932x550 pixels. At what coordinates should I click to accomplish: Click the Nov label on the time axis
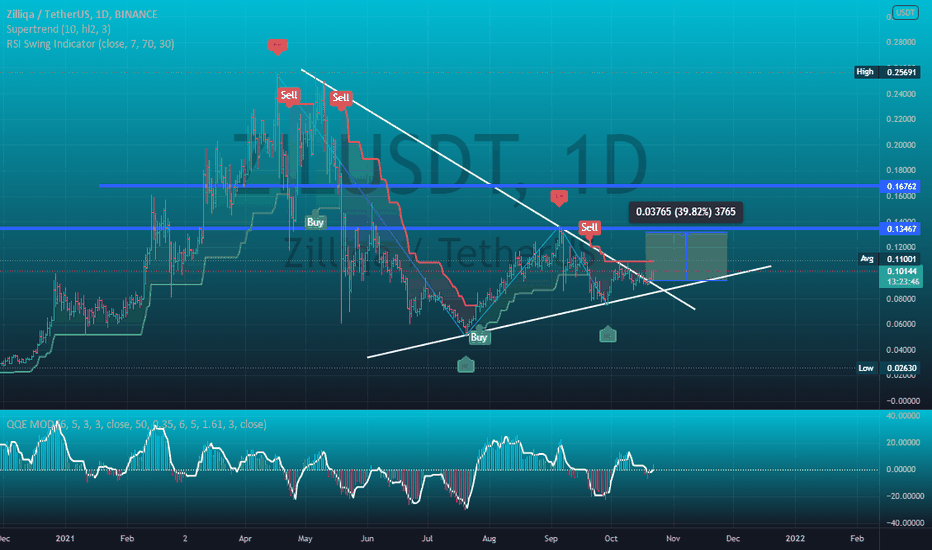(x=673, y=539)
